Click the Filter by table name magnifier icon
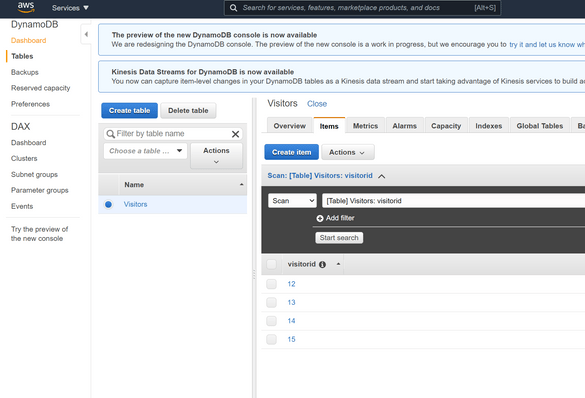 110,134
